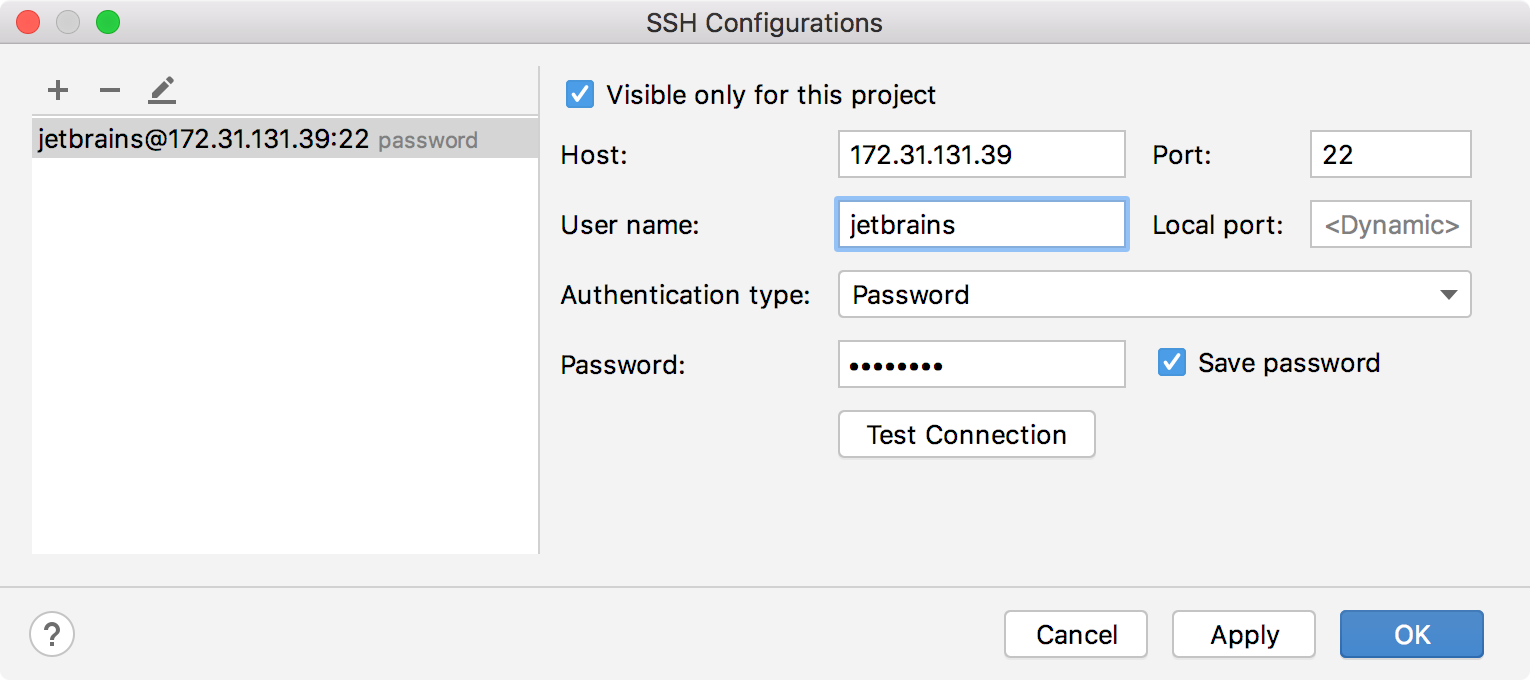The height and width of the screenshot is (680, 1530).
Task: Open the help dialog
Action: coord(51,634)
